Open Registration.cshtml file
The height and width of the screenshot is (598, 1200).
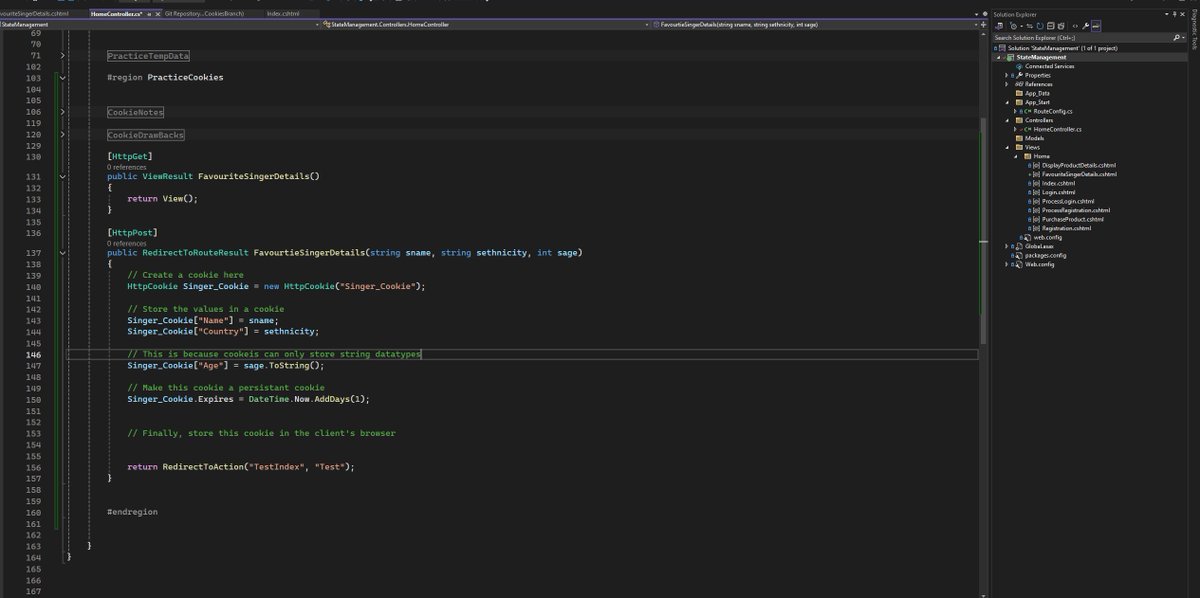click(1068, 228)
